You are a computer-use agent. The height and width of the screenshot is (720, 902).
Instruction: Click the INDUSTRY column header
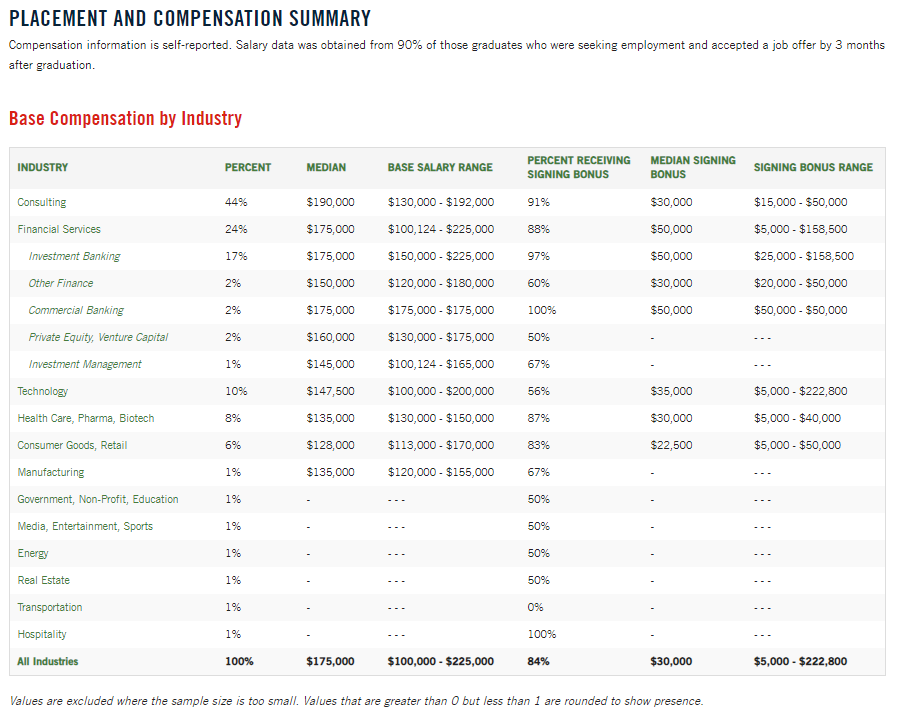(43, 168)
